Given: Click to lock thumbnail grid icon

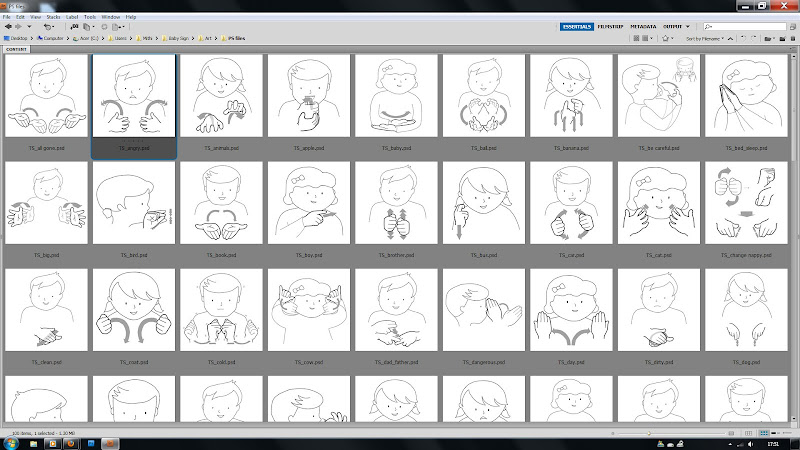Looking at the screenshot, I should click(748, 433).
